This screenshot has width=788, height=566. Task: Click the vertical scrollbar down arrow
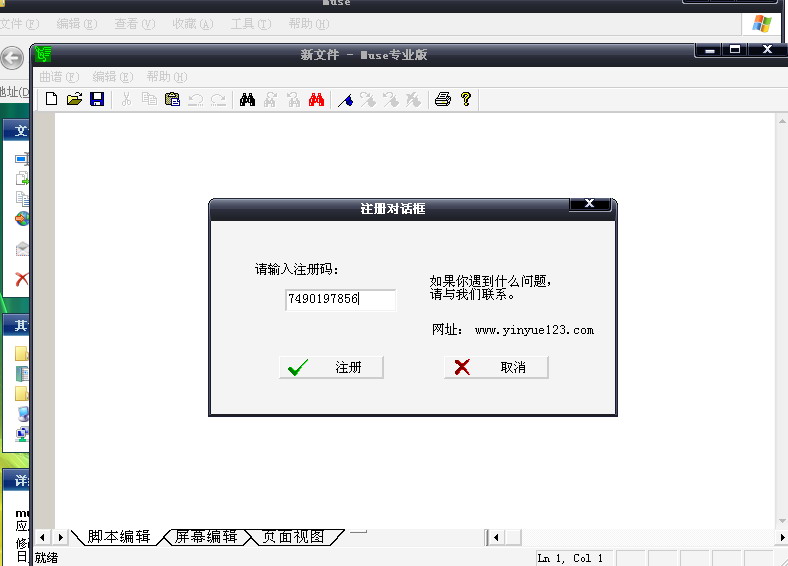pos(782,521)
